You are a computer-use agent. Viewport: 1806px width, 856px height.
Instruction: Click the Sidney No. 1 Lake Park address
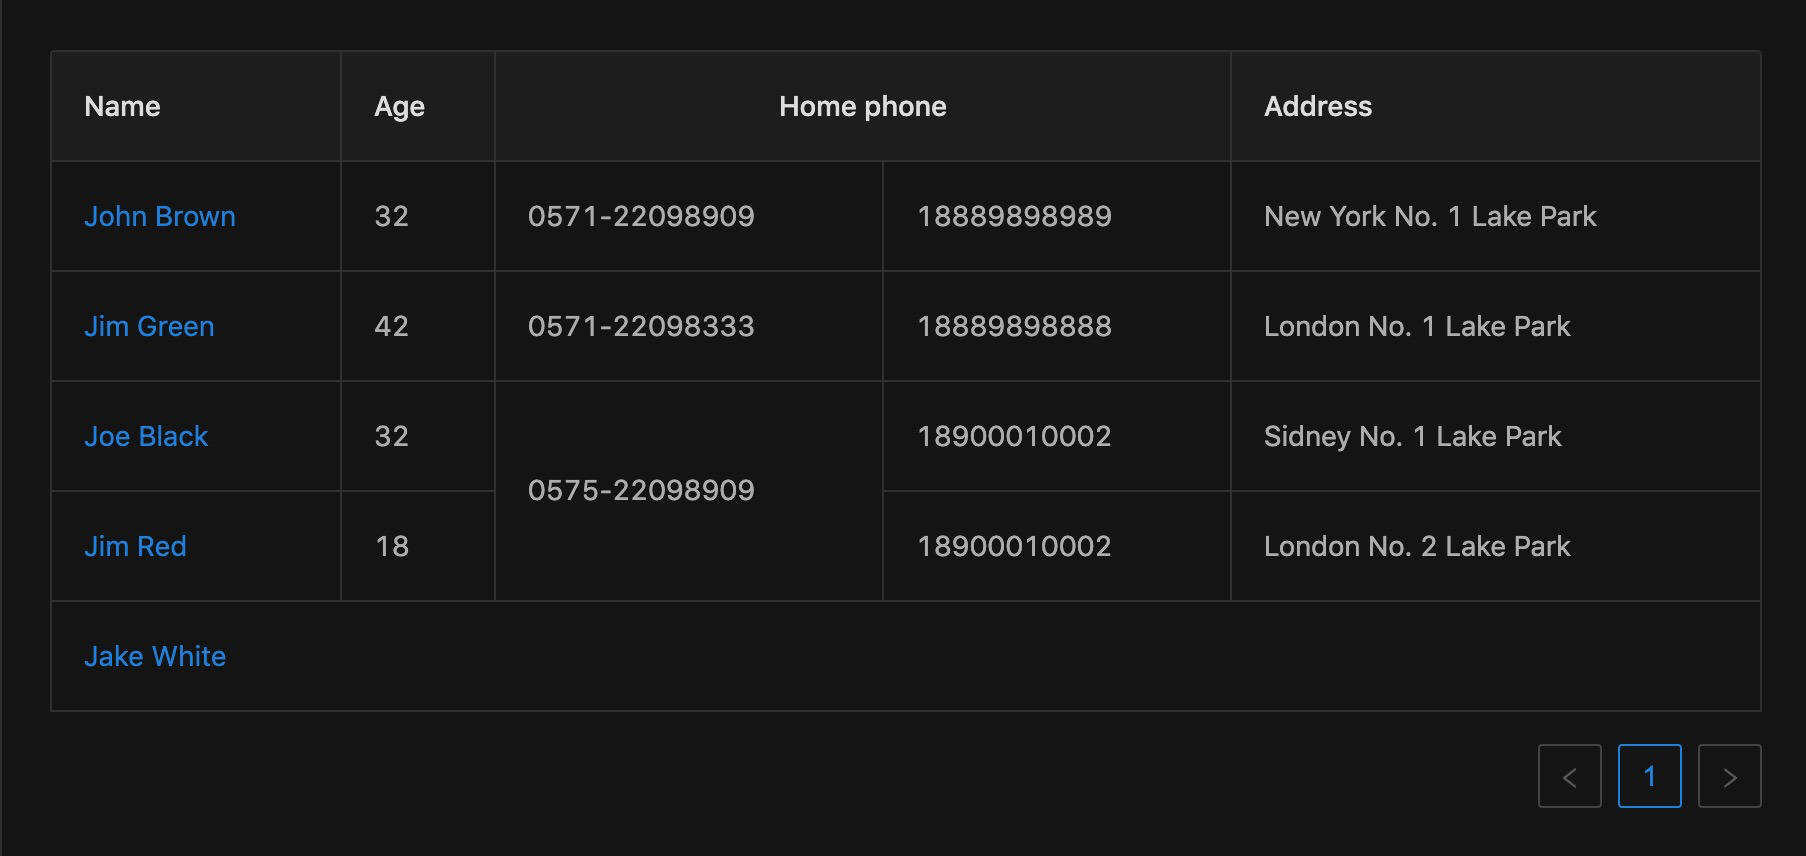1412,436
